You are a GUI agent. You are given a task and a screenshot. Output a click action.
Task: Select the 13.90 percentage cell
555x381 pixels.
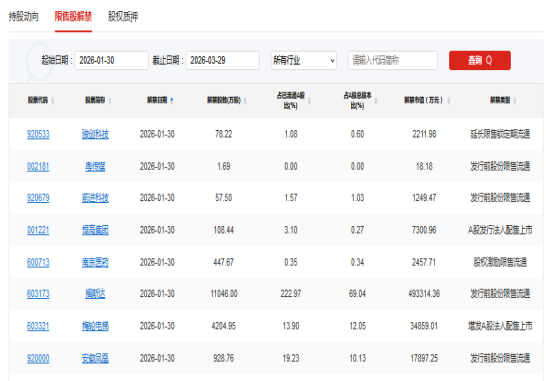pyautogui.click(x=291, y=326)
